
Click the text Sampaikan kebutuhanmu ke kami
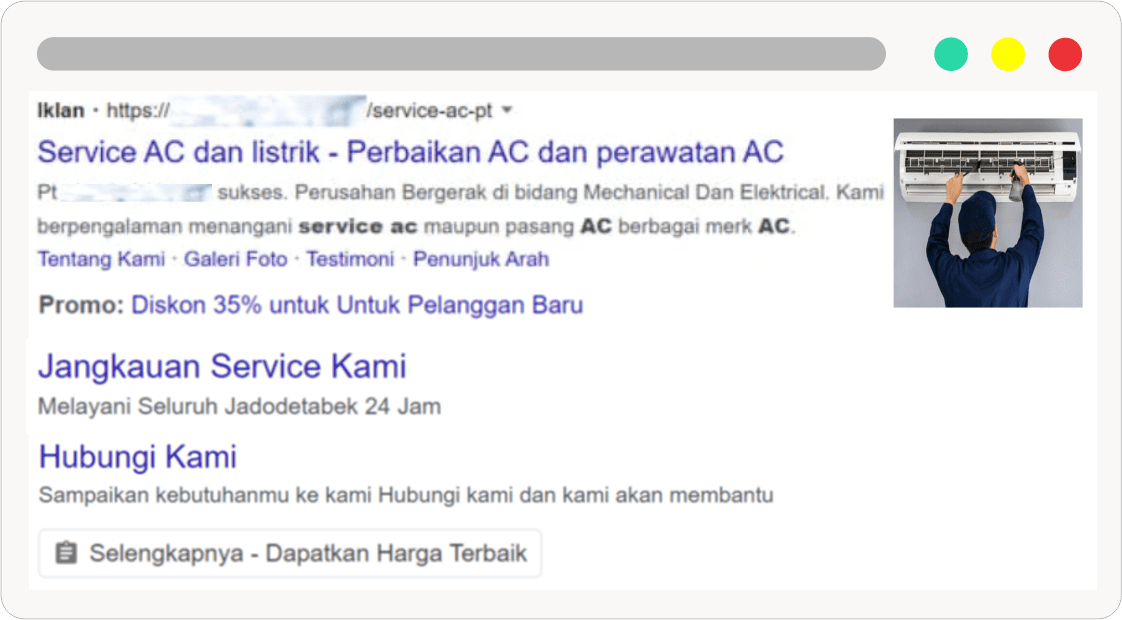click(206, 495)
